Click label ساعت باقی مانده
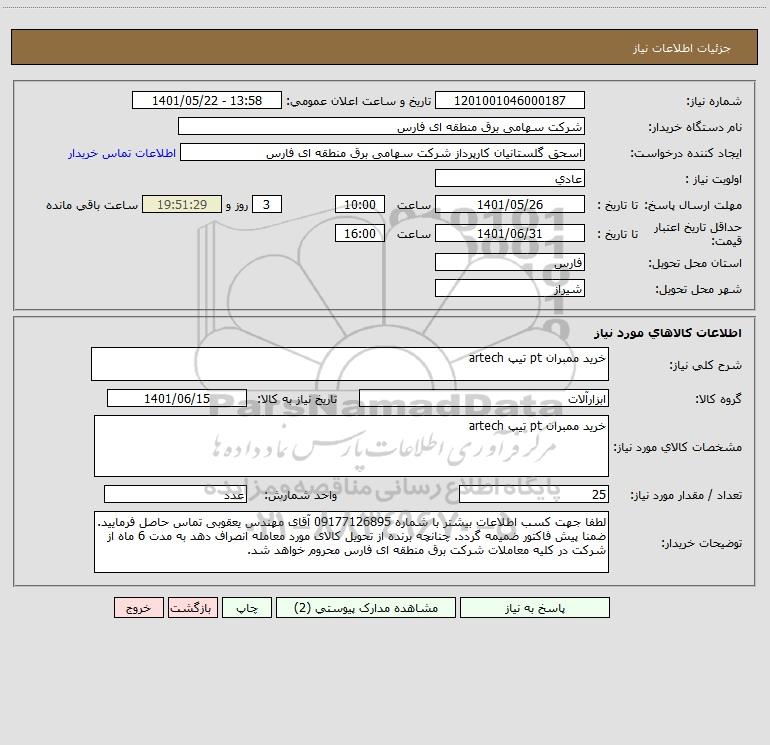Screen dimensions: 770x745 tap(92, 205)
